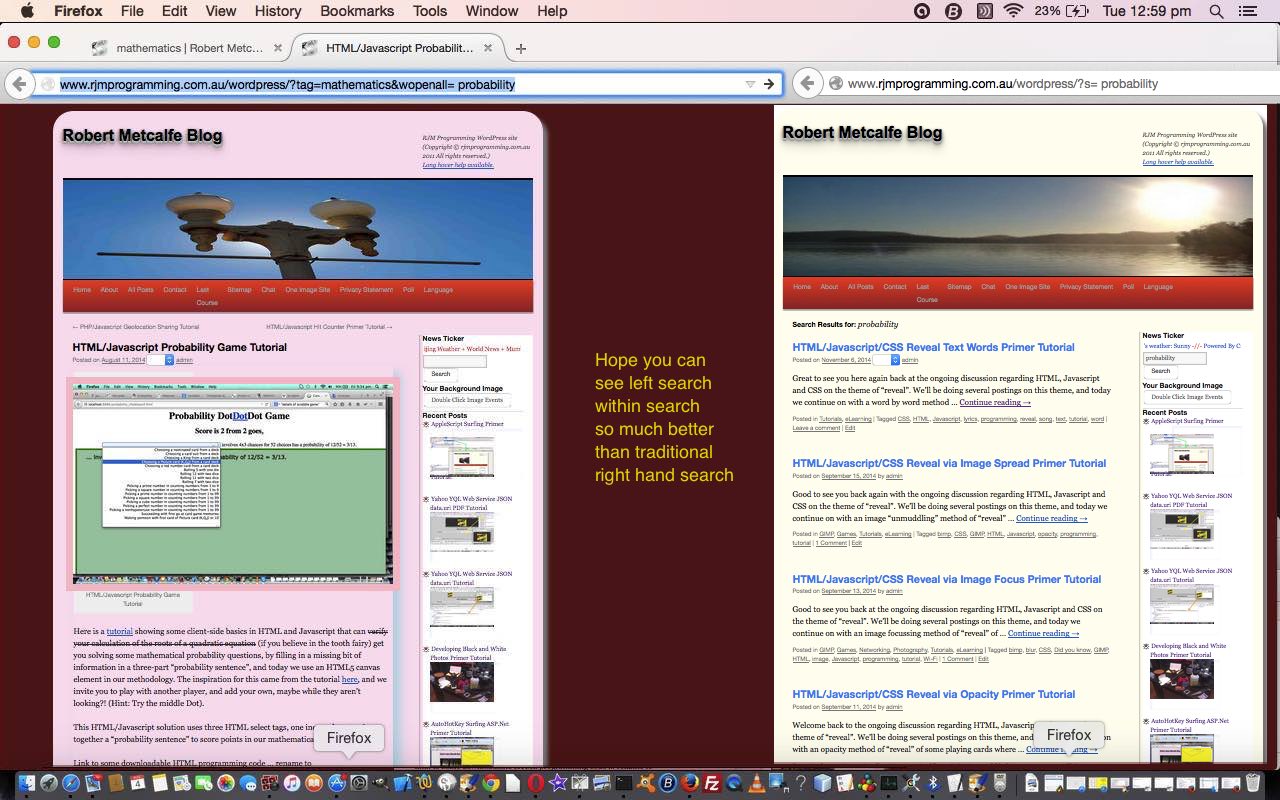Click the Privacy Statement nav item on right page
Viewport: 1280px width, 800px height.
coord(1086,287)
